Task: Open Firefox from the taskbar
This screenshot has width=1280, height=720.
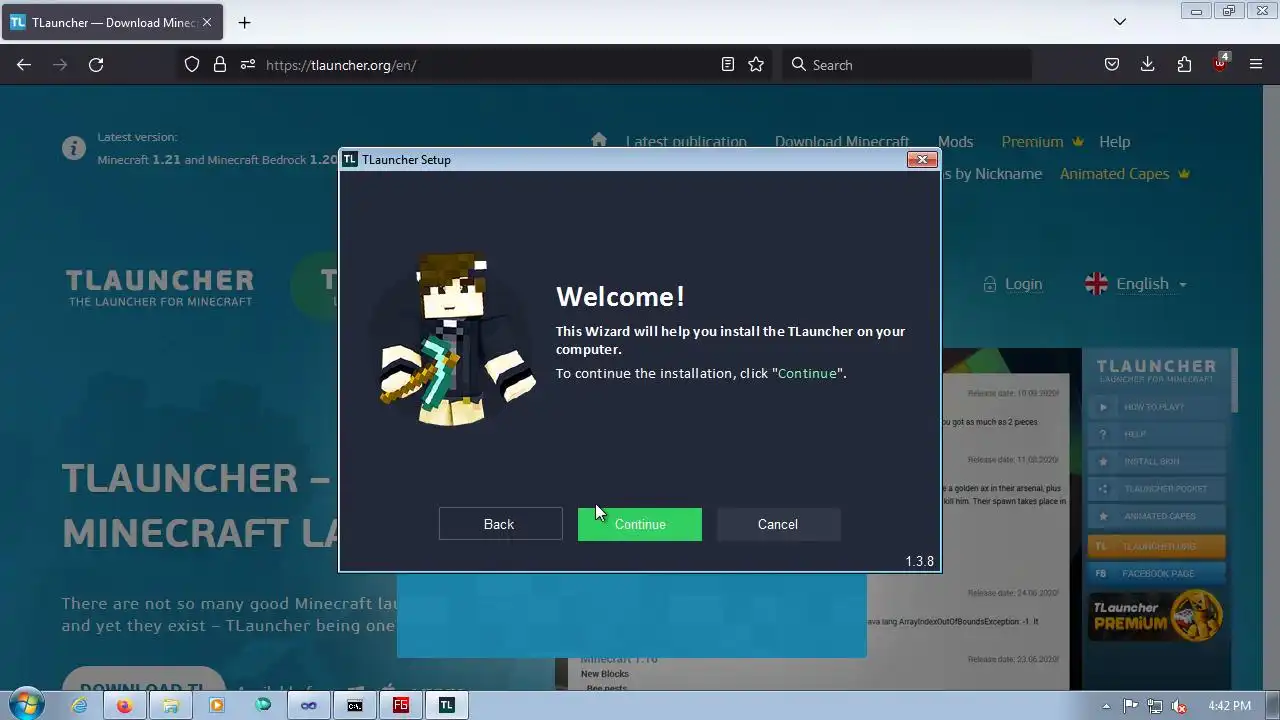Action: [124, 705]
